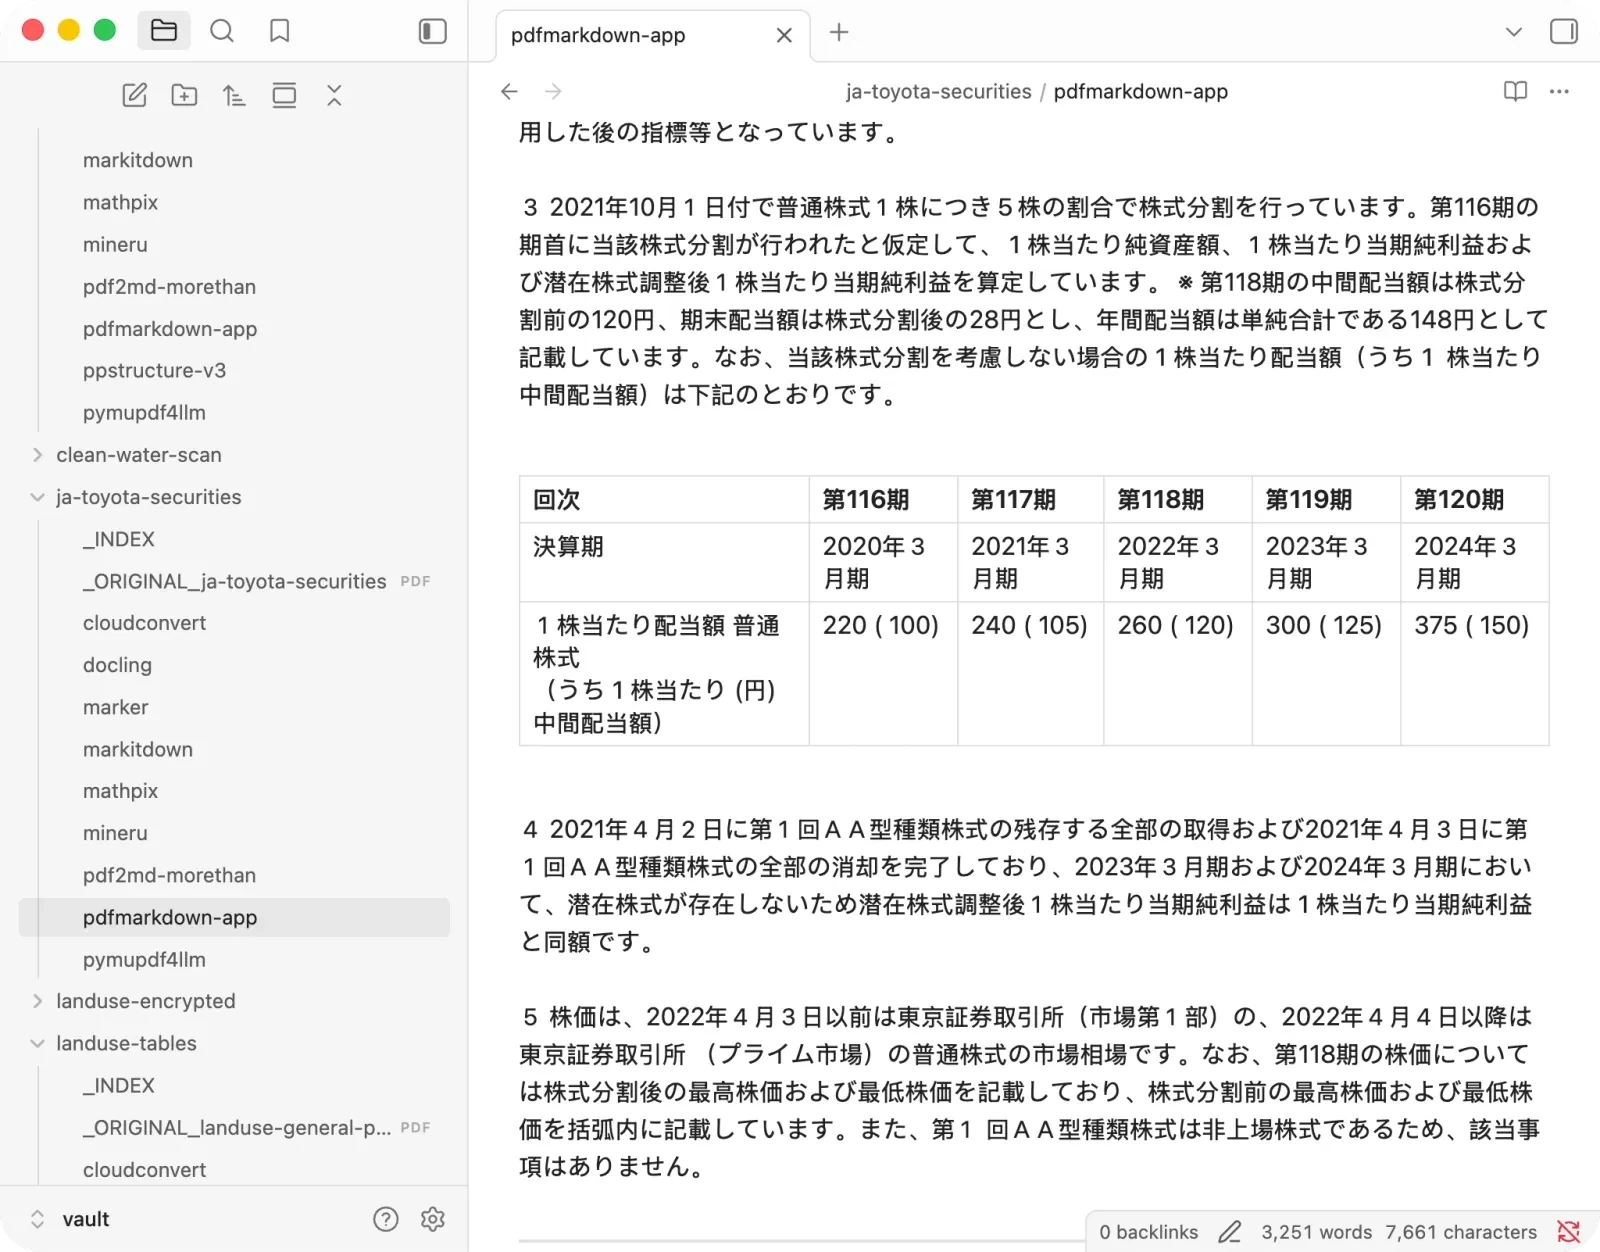Navigate forward arrow

click(x=553, y=91)
